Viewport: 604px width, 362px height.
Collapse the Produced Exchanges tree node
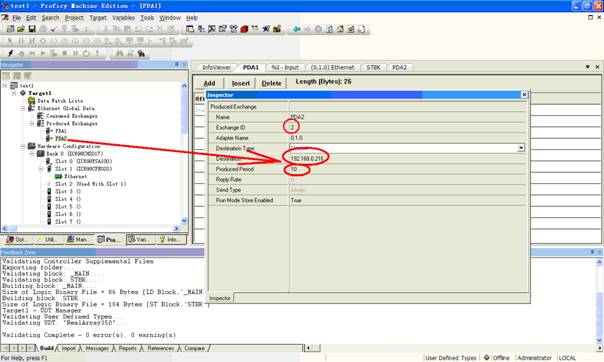click(x=32, y=124)
